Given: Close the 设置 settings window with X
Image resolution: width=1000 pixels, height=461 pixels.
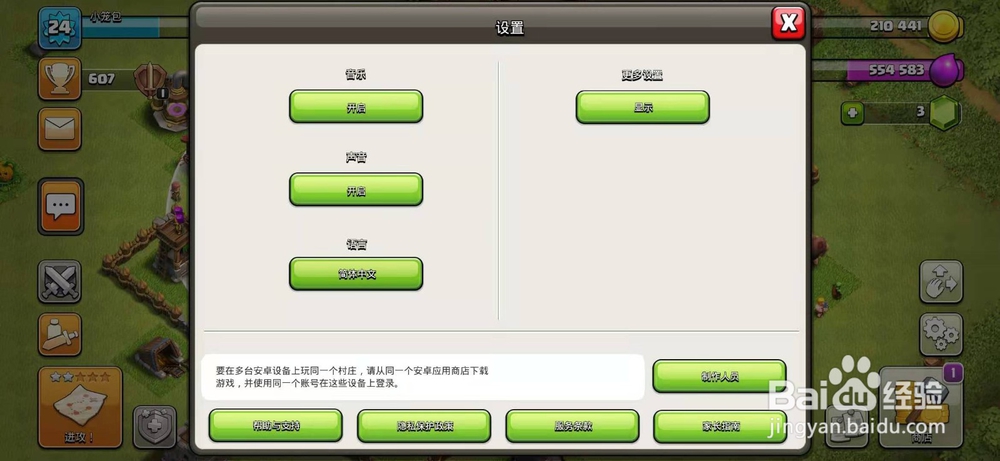Looking at the screenshot, I should point(788,24).
